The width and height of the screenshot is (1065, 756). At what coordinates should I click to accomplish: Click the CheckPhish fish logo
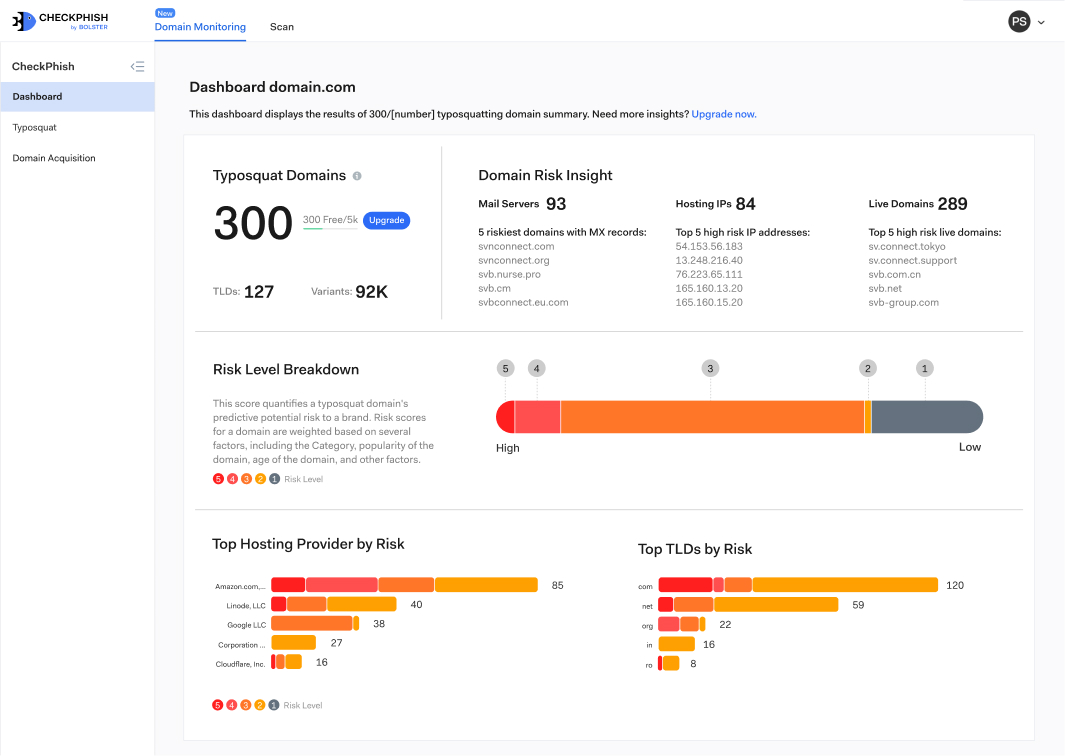(x=24, y=21)
